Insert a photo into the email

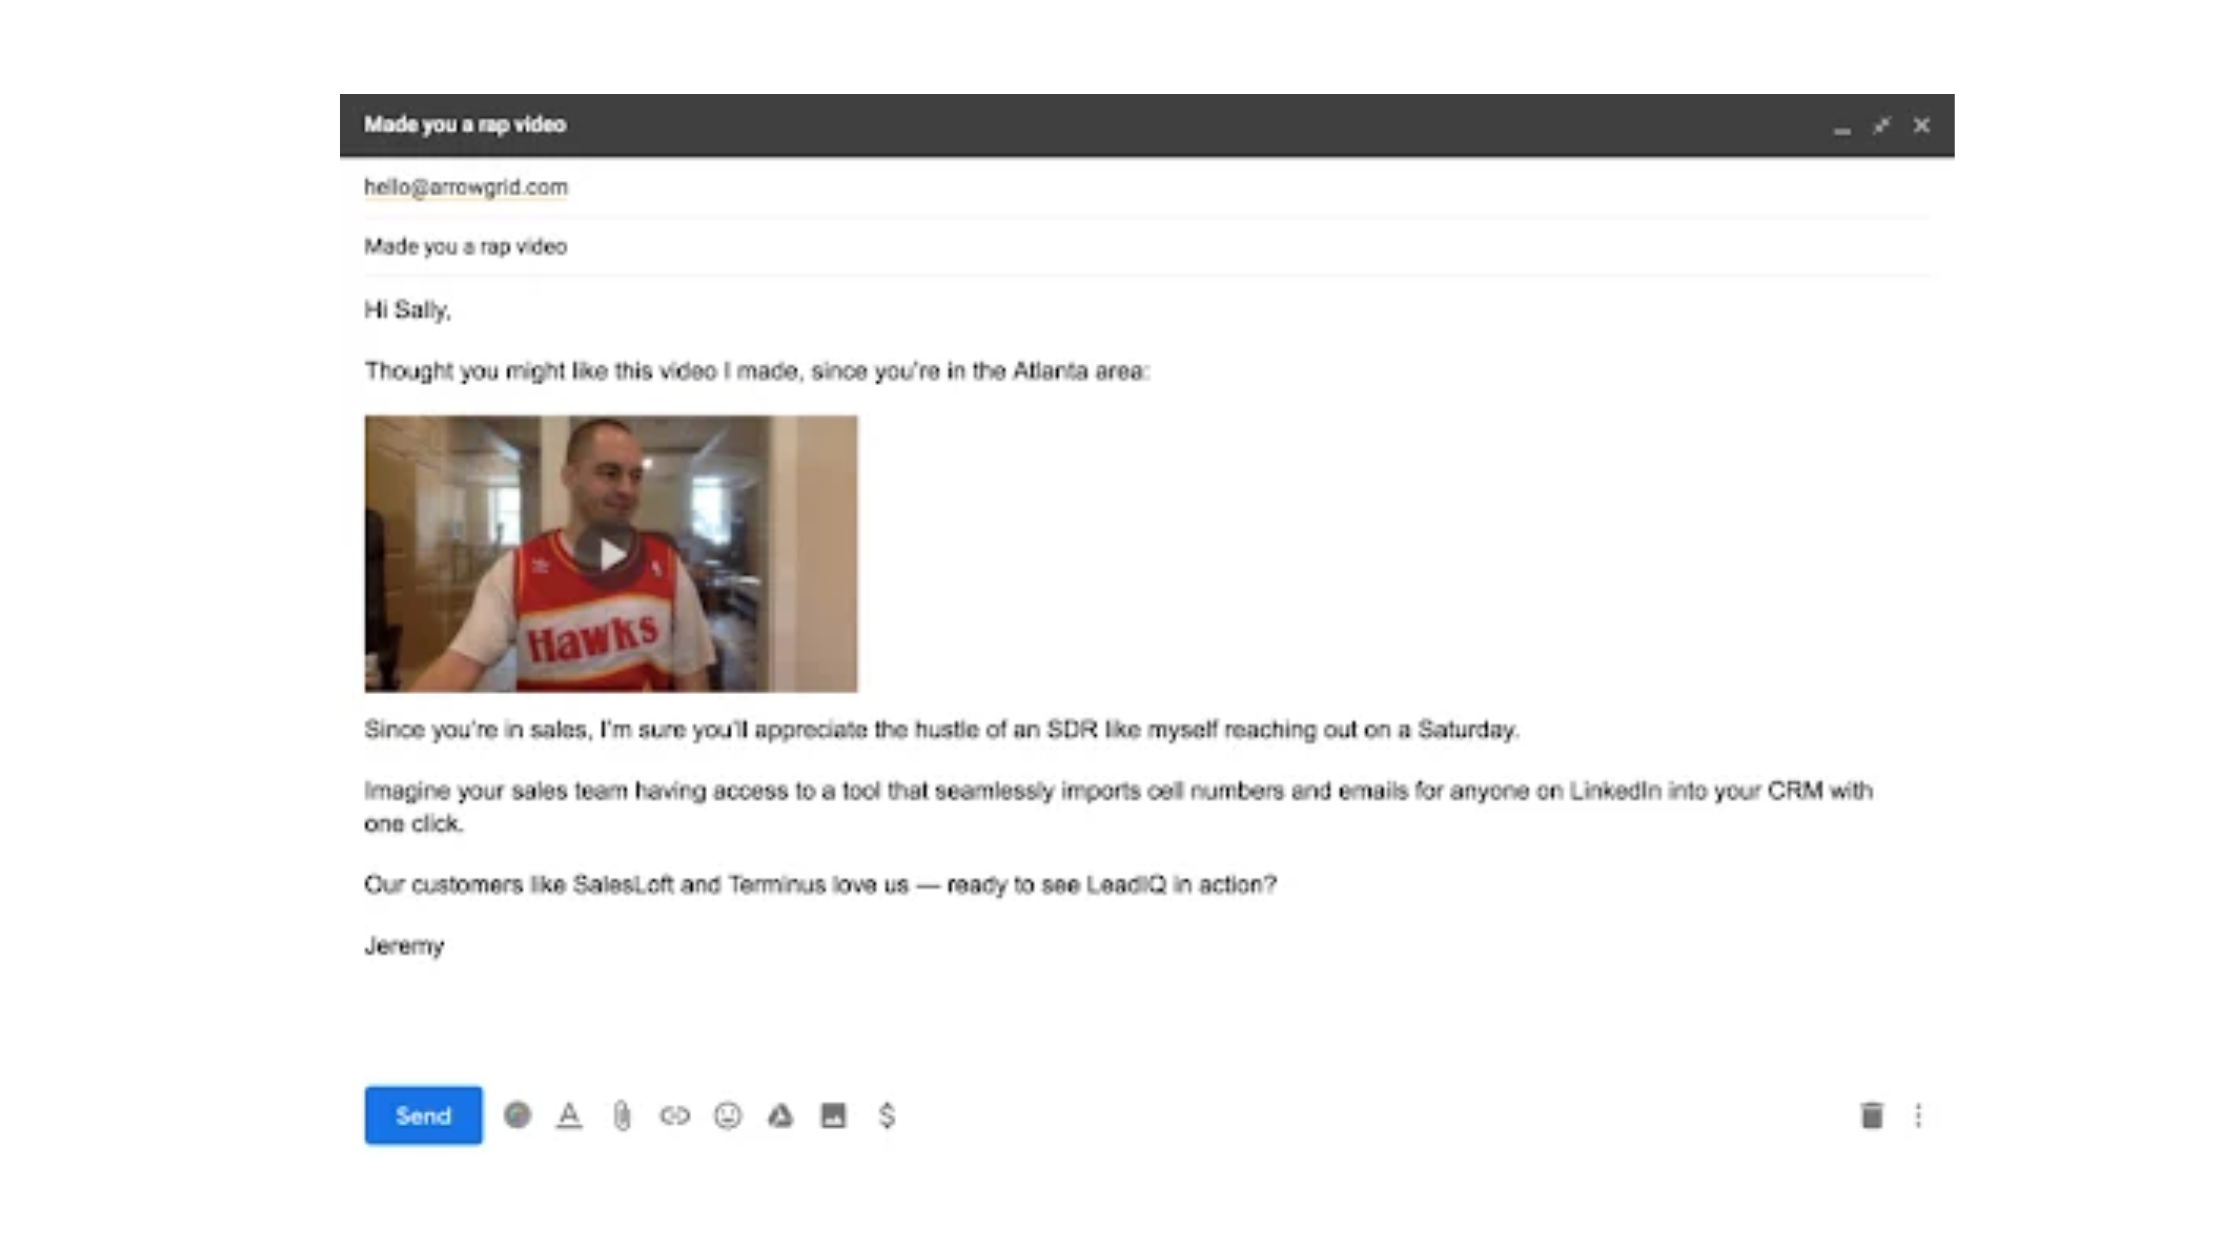[834, 1115]
